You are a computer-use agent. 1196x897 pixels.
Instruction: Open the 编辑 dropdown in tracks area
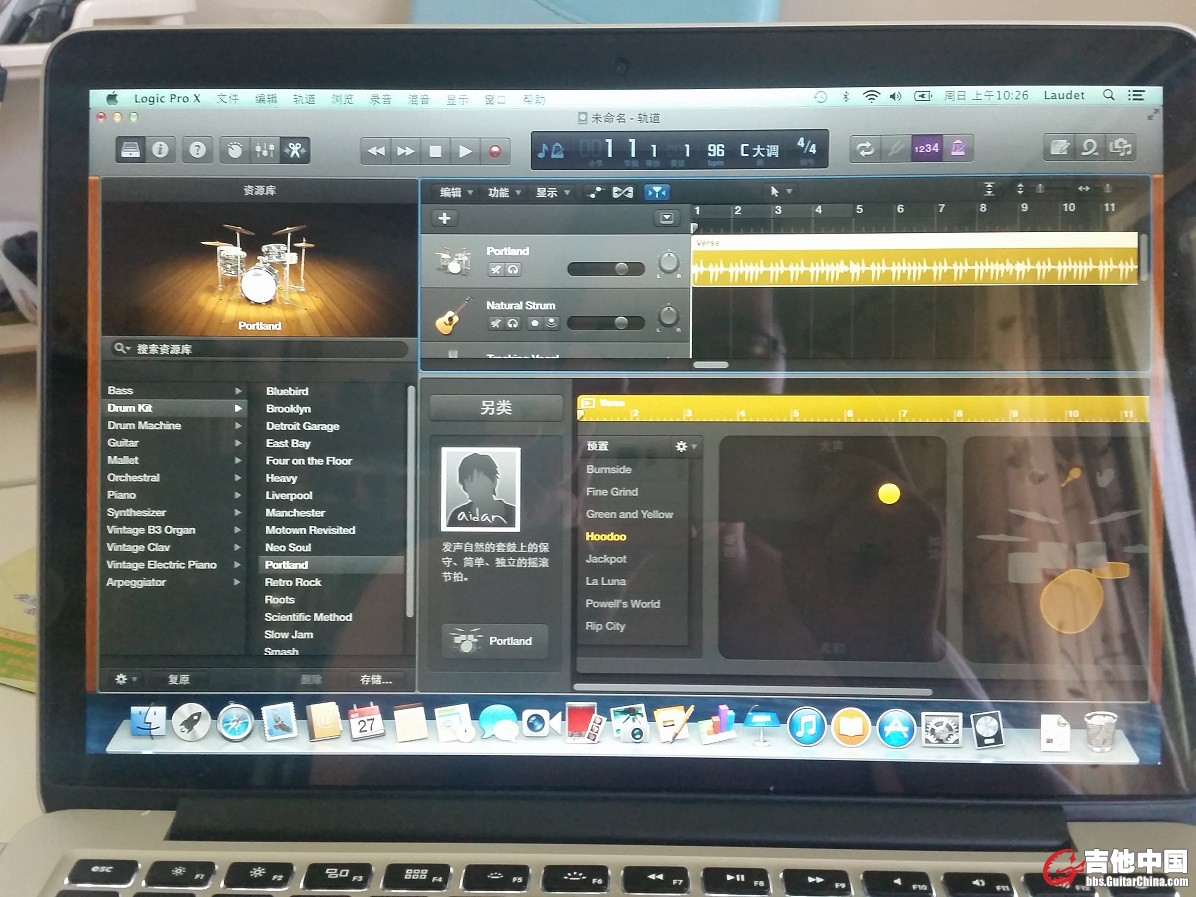click(x=456, y=192)
